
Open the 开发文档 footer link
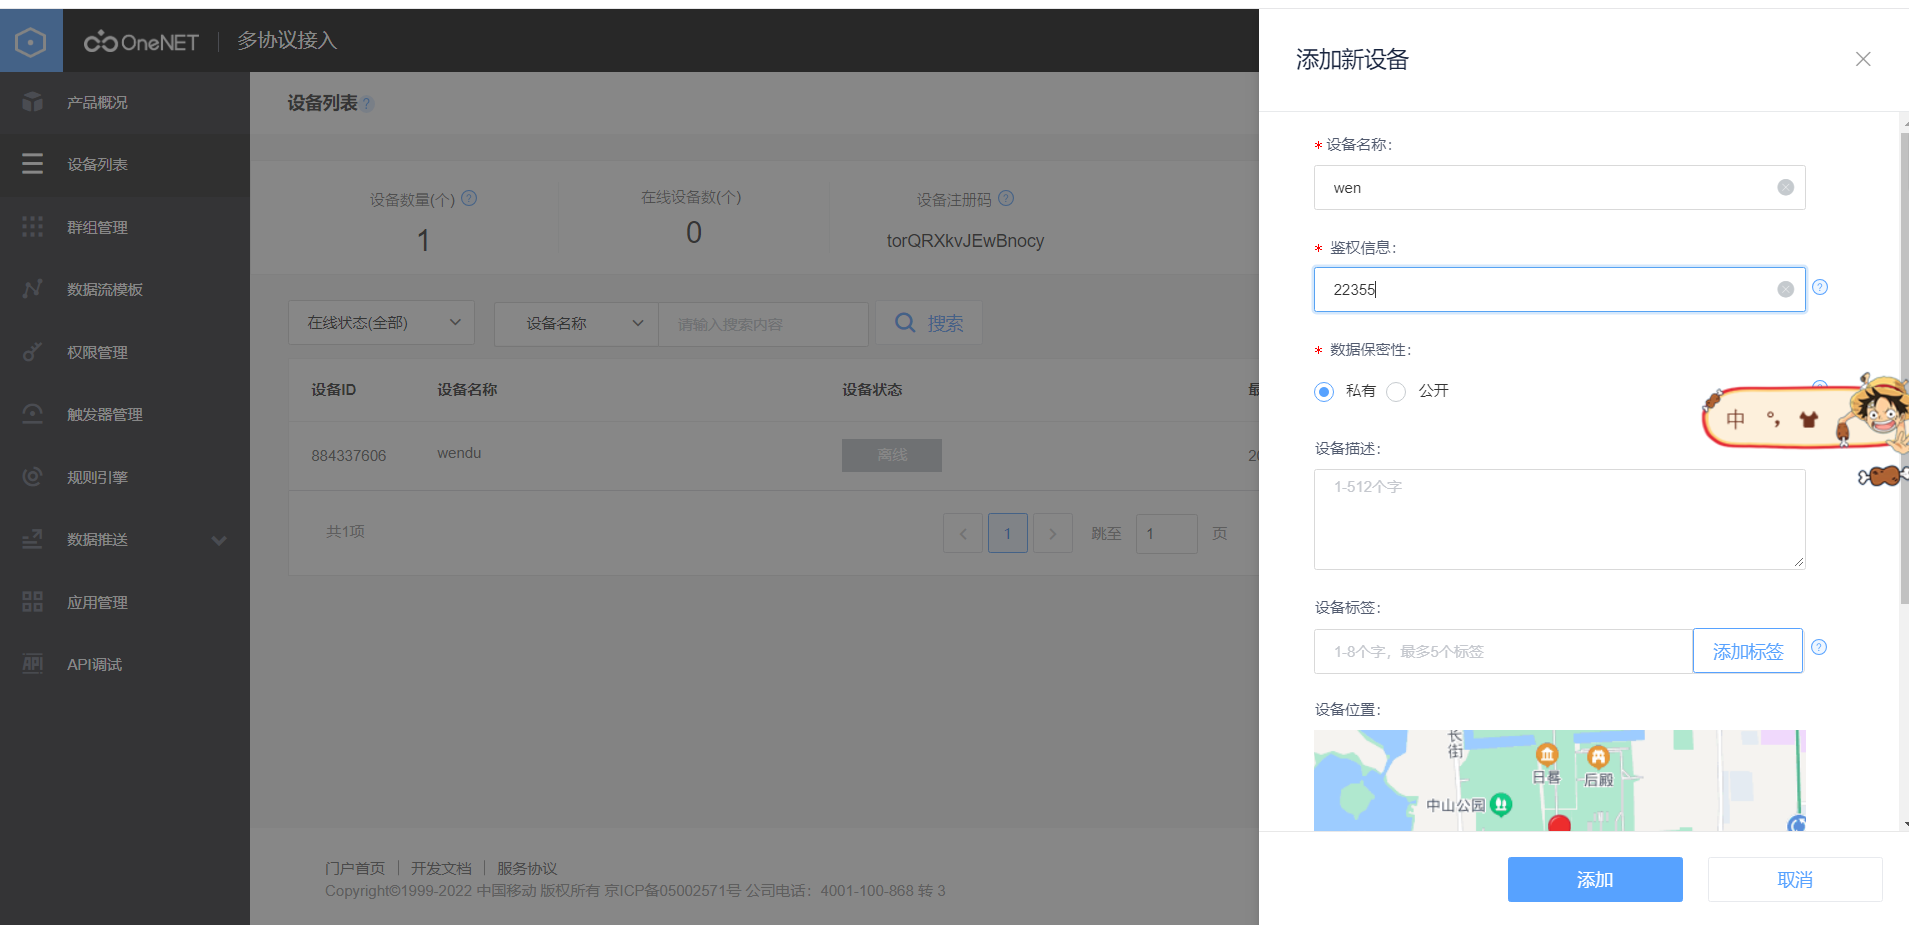(x=440, y=867)
